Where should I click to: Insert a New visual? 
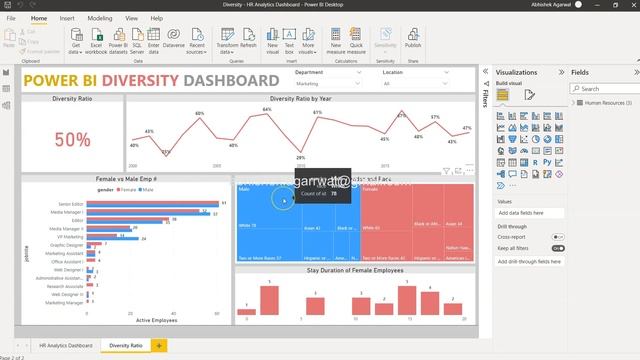[x=272, y=41]
